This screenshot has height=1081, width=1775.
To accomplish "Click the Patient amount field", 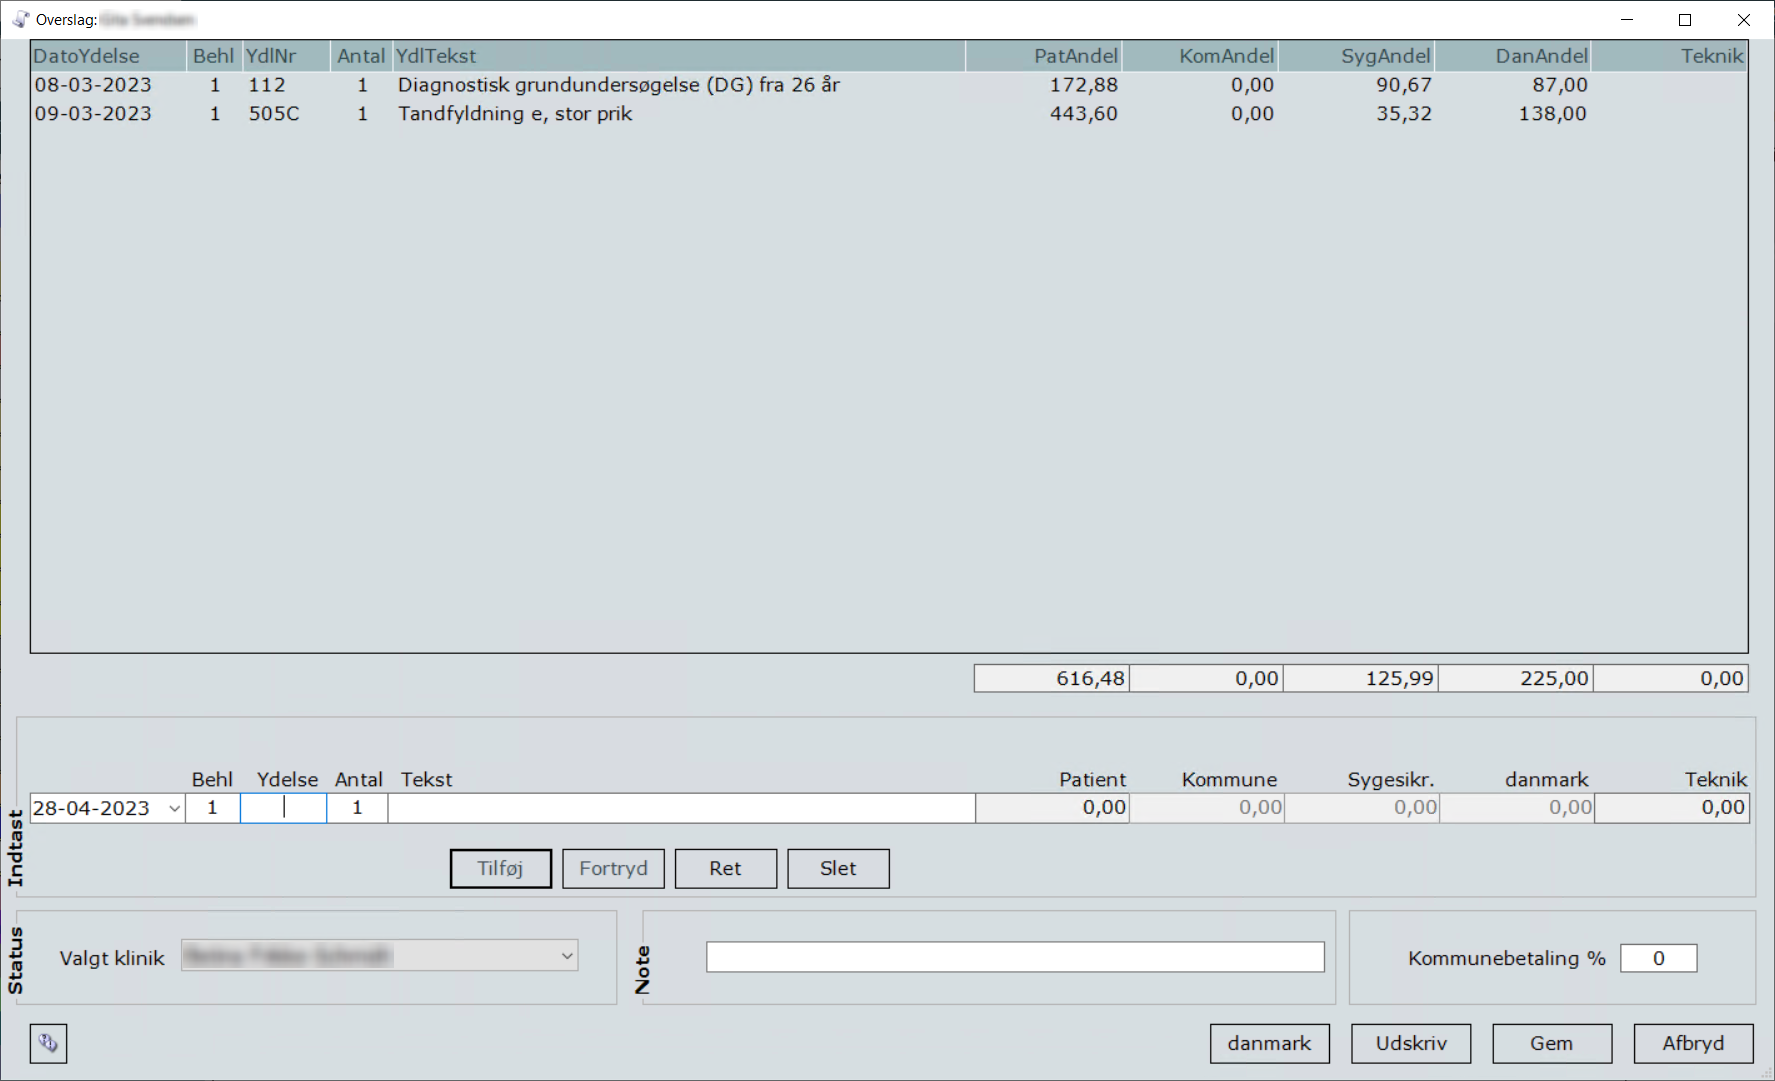I will 1052,808.
